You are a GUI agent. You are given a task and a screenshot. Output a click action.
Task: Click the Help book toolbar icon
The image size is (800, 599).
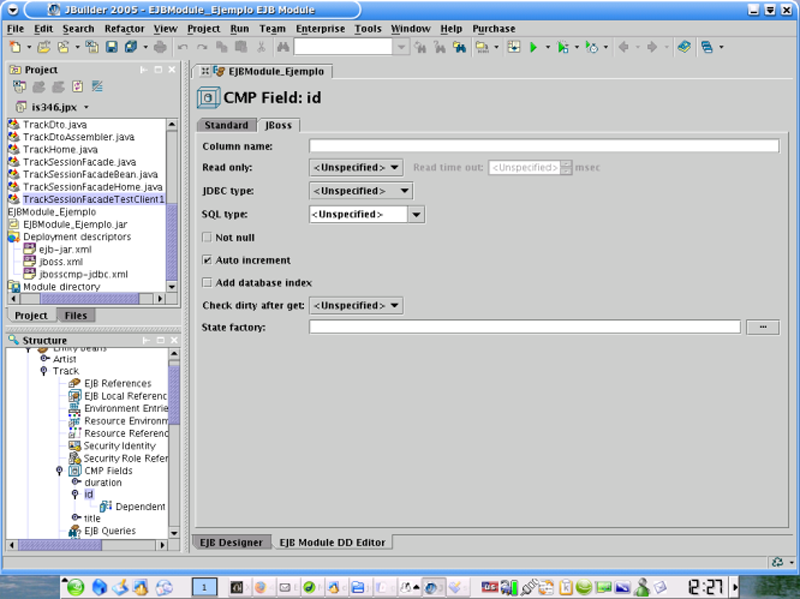(x=684, y=47)
